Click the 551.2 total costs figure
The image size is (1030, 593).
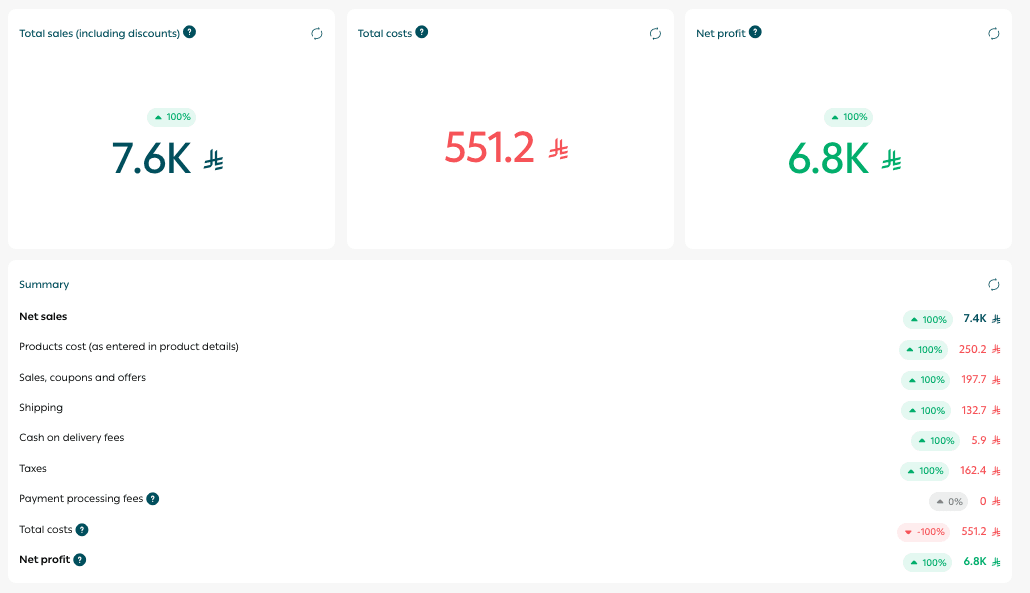(490, 148)
